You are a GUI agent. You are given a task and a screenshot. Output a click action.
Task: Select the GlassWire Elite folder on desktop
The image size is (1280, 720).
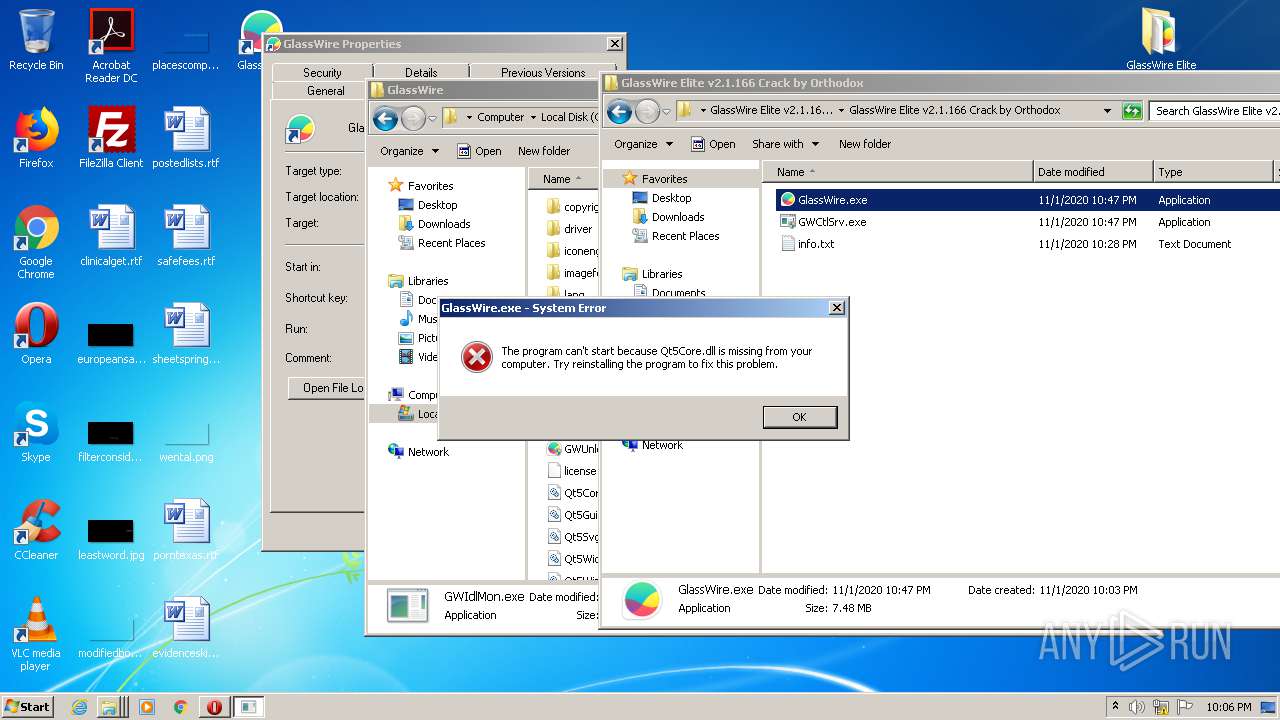coord(1161,40)
